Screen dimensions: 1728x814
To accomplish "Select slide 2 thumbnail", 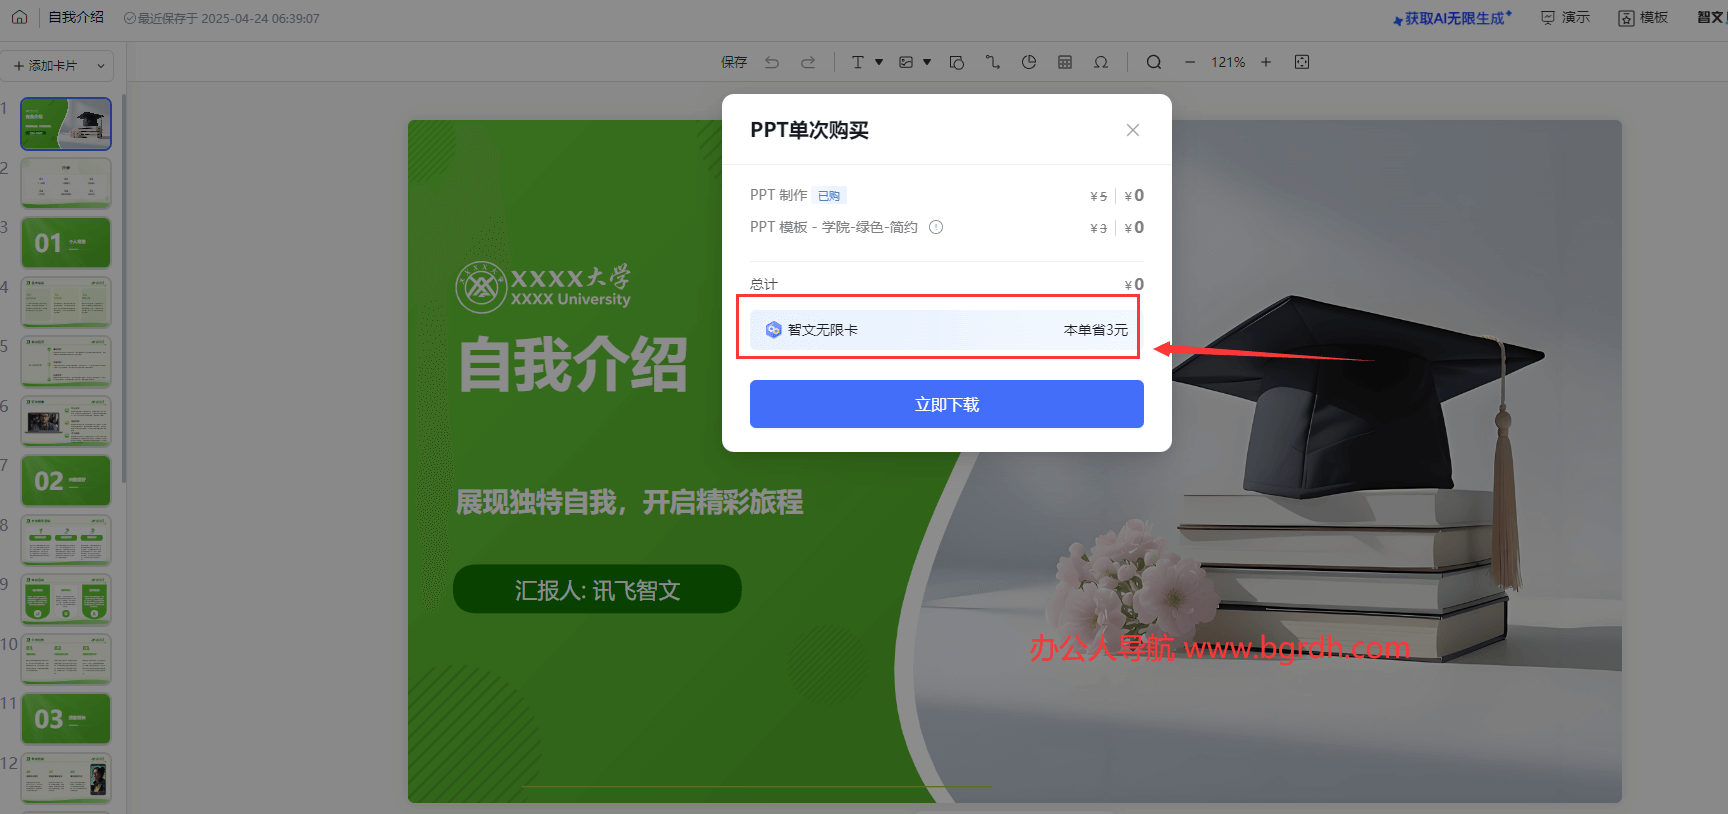I will point(66,183).
